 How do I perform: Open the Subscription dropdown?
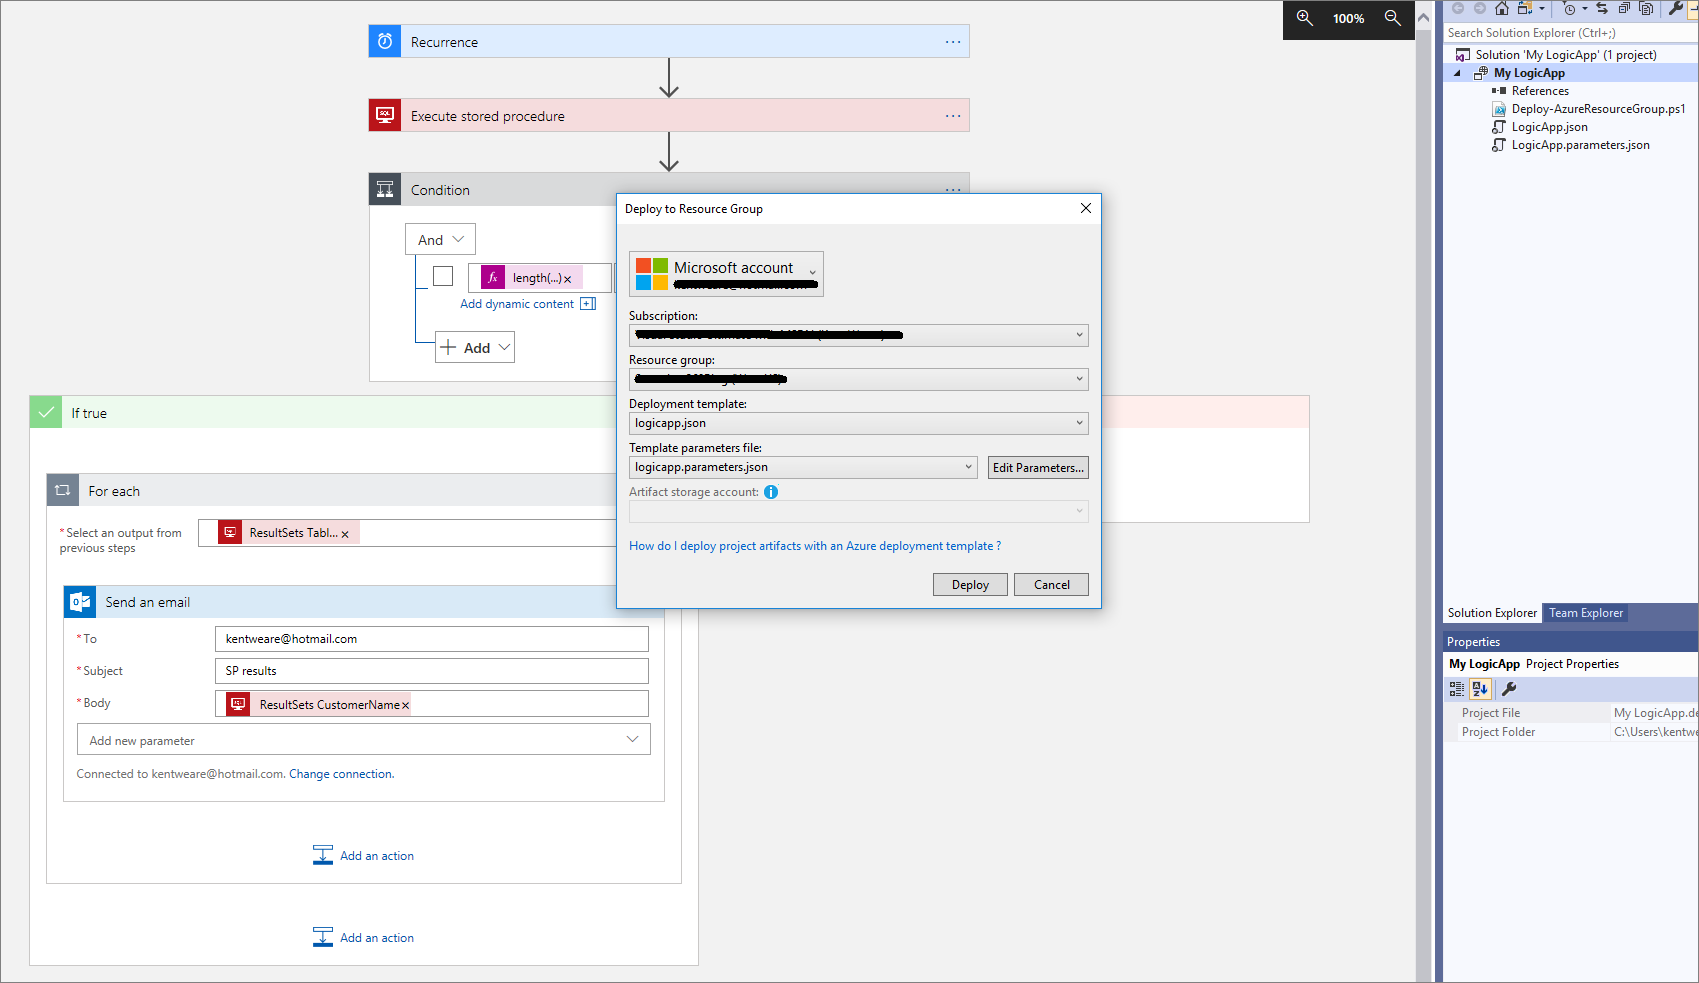pyautogui.click(x=858, y=335)
